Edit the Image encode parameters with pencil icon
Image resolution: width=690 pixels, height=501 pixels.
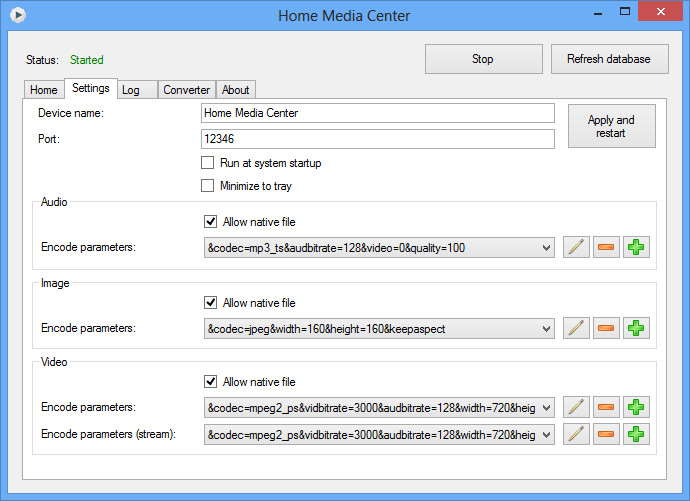(576, 328)
